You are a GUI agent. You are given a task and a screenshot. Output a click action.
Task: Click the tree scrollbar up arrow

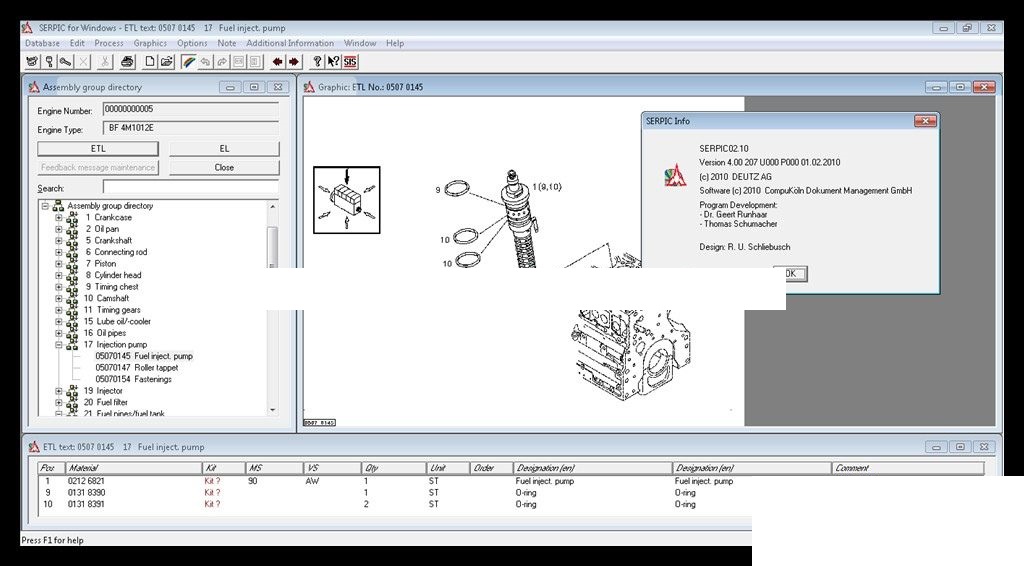coord(272,206)
